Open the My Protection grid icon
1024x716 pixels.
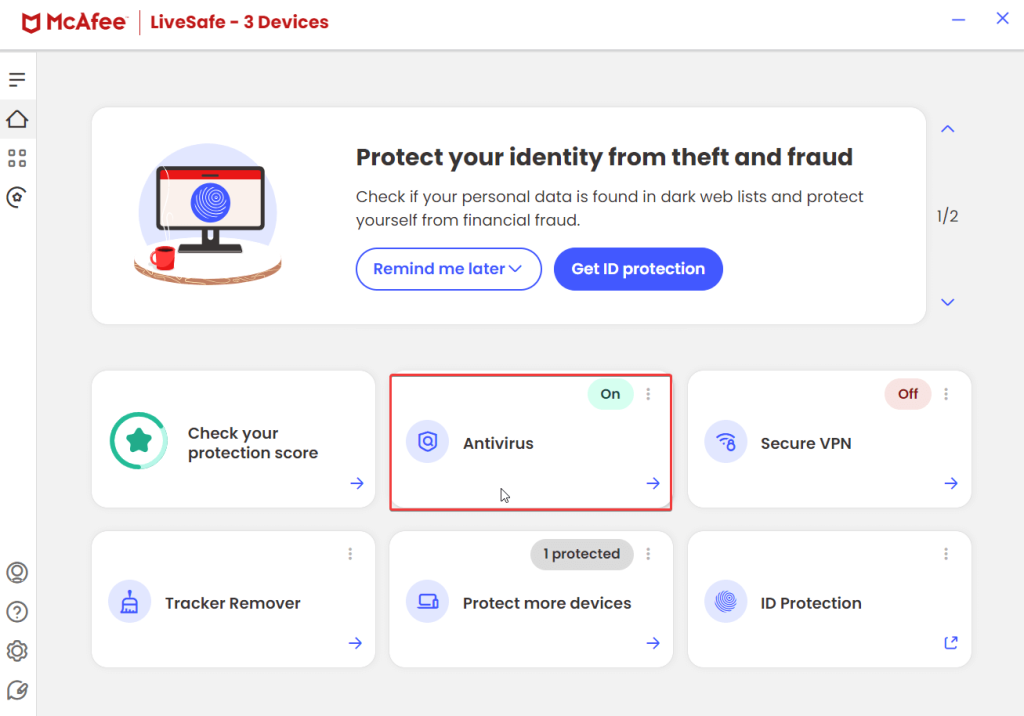17,158
